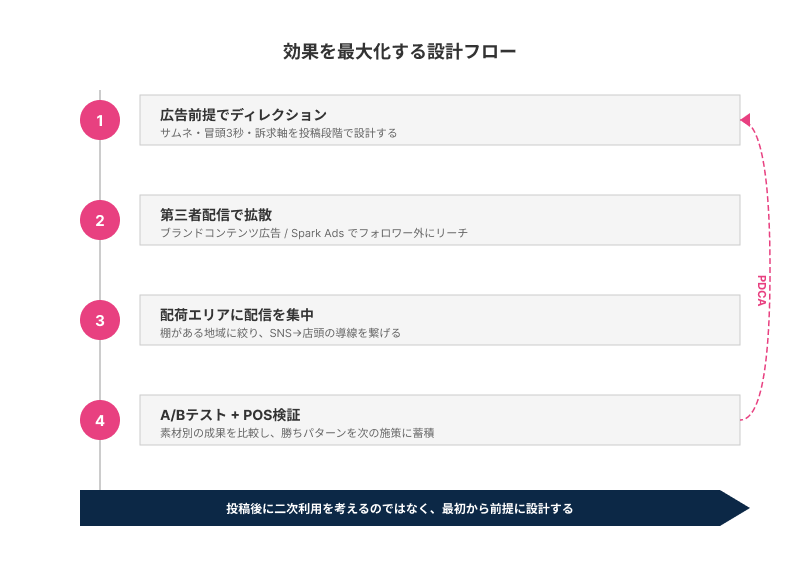This screenshot has height=580, width=800.
Task: Select the numbered circle for step 3
Action: (x=100, y=321)
